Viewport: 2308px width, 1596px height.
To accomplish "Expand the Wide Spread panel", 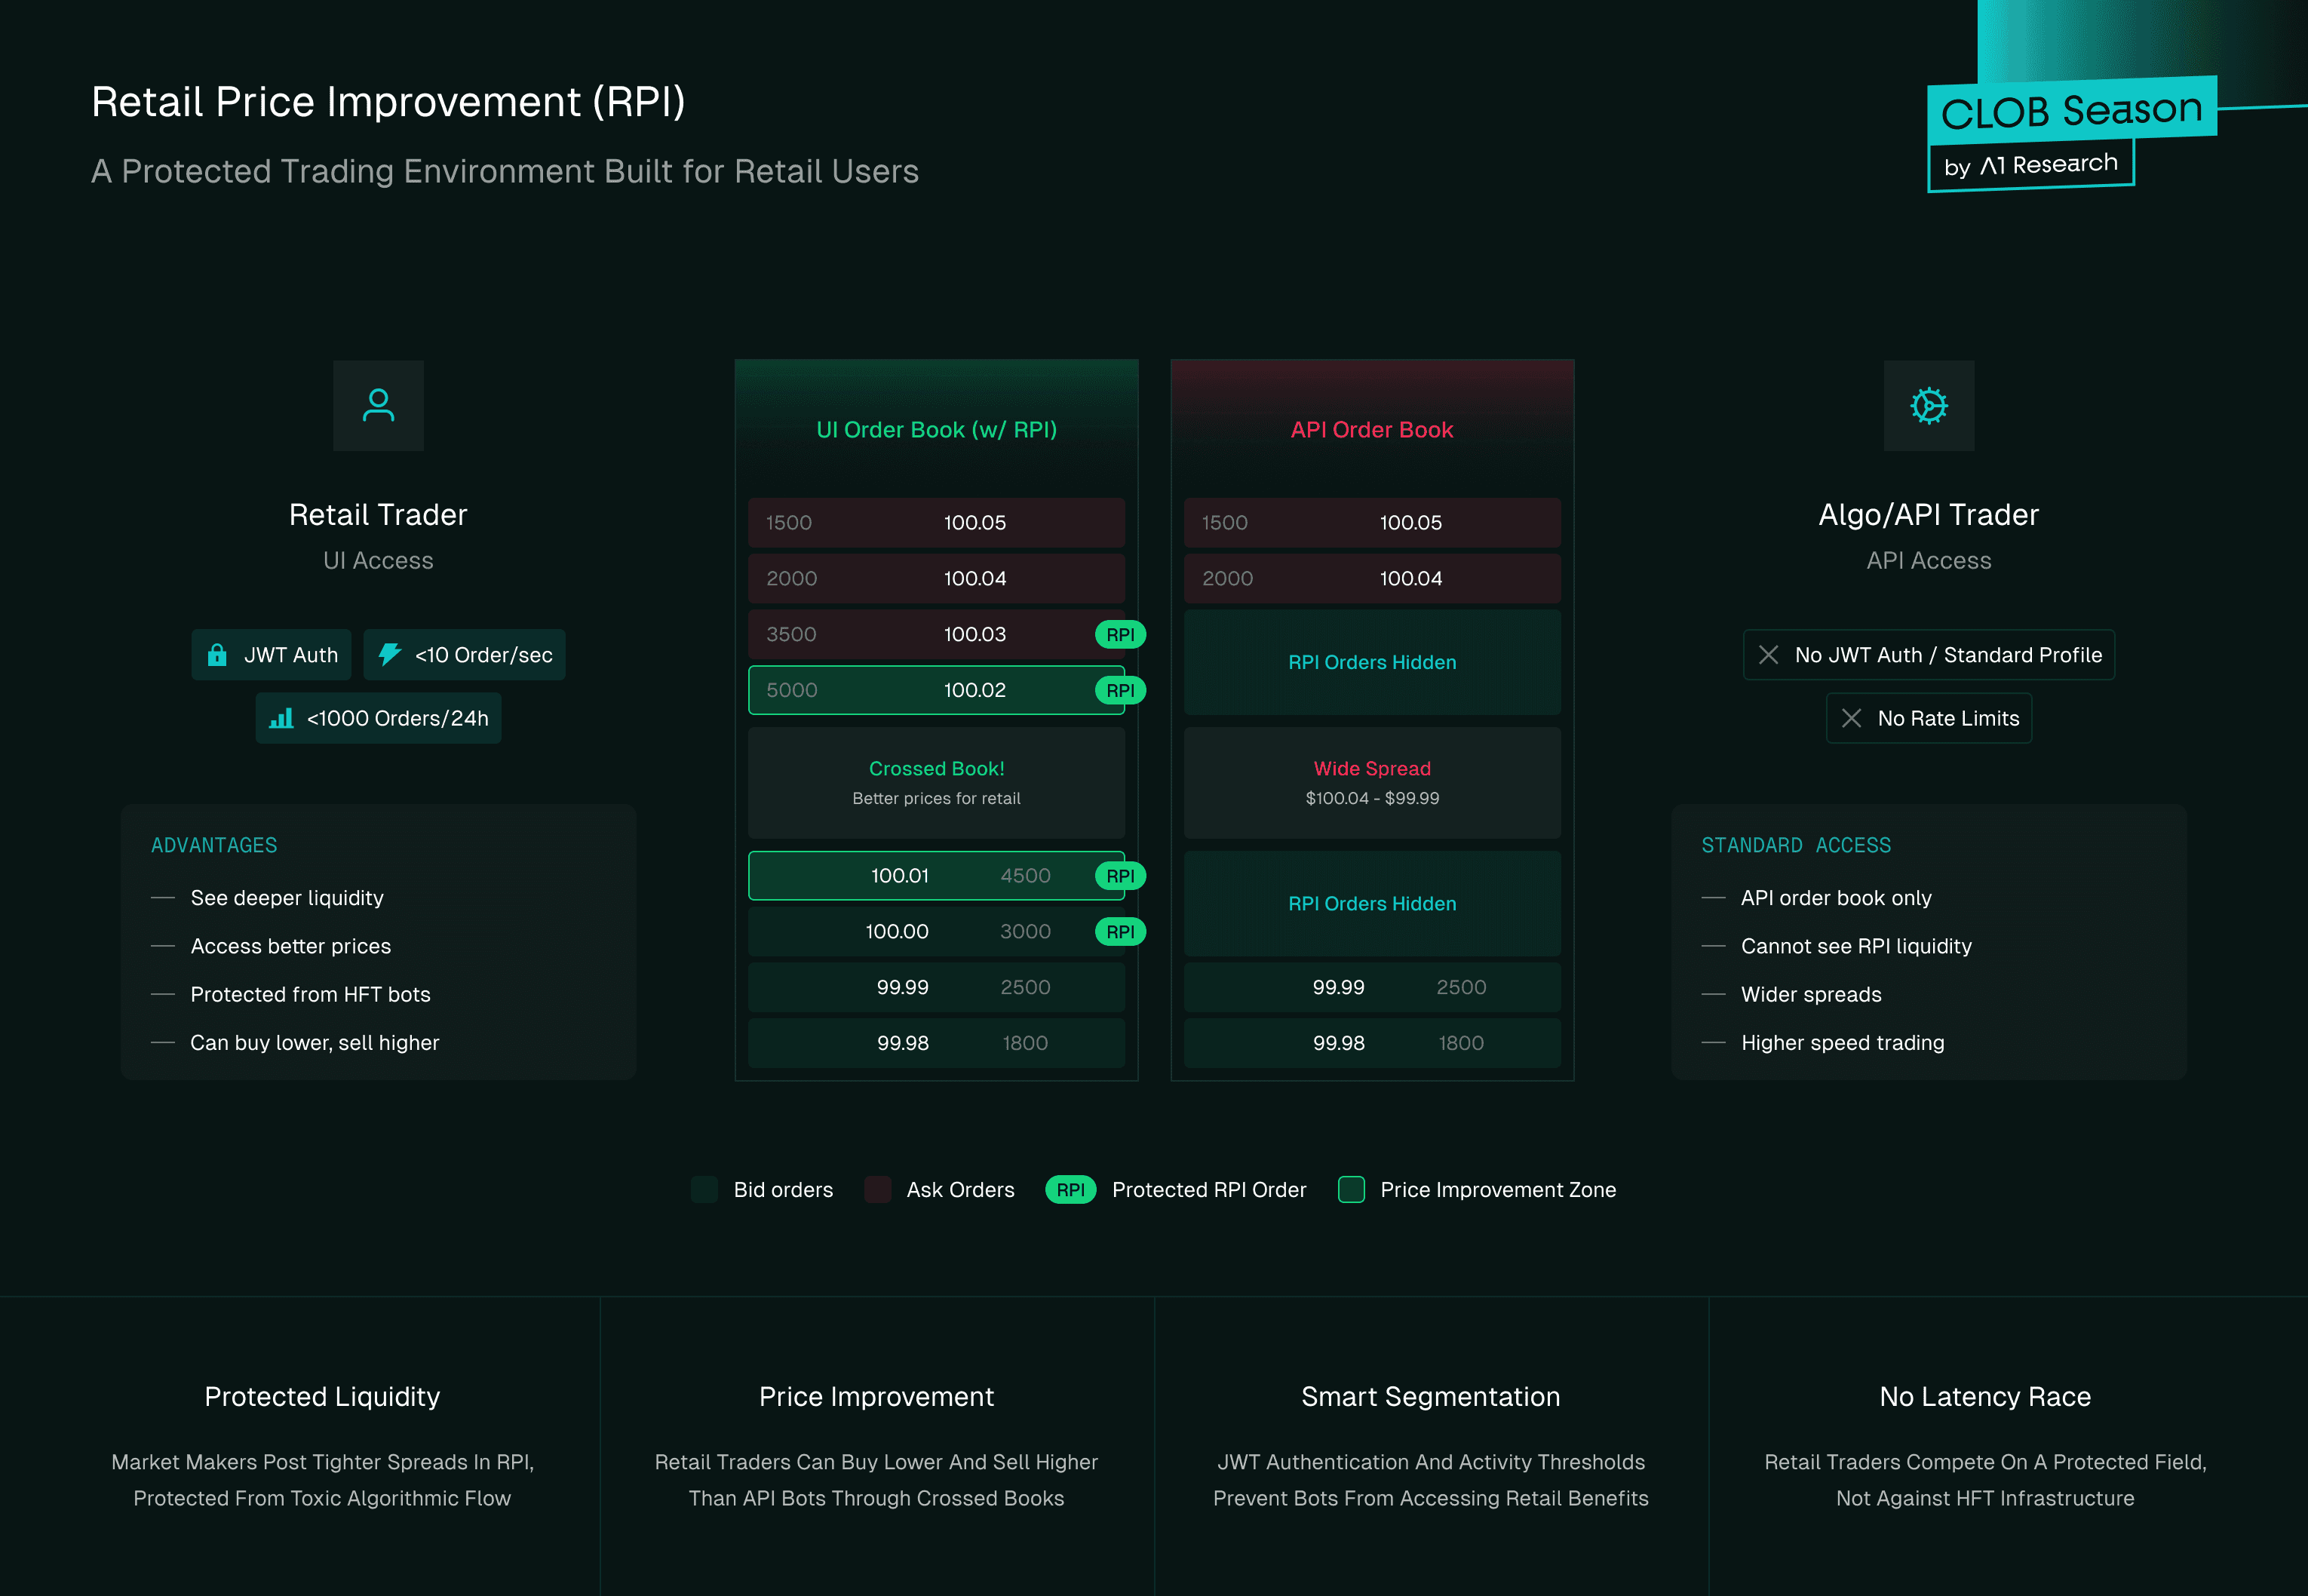I will (1371, 782).
